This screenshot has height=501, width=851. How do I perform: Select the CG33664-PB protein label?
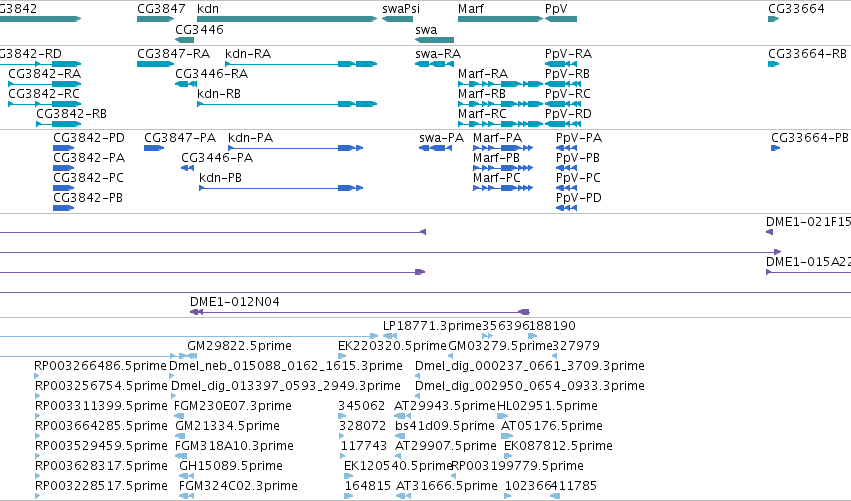(810, 138)
